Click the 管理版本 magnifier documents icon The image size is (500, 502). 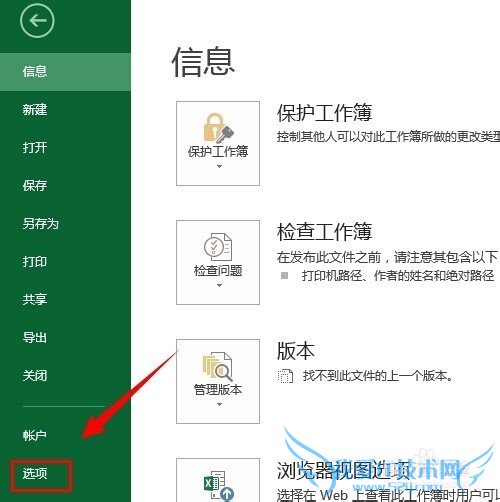(x=217, y=366)
